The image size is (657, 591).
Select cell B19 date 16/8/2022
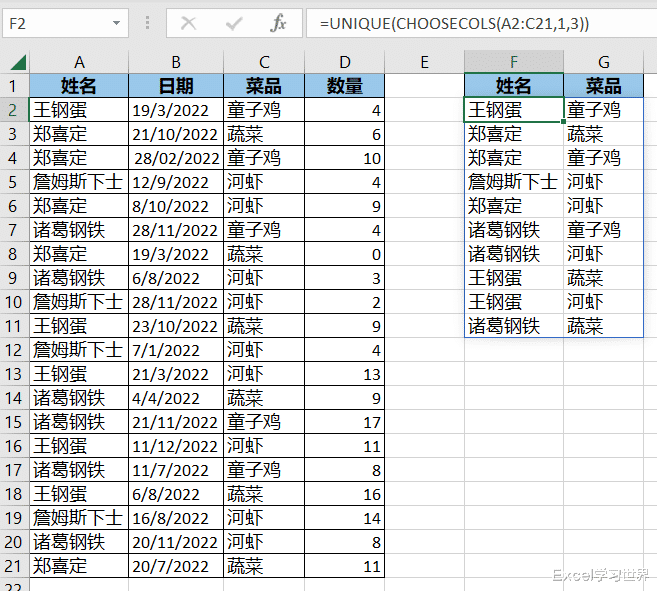coord(176,518)
